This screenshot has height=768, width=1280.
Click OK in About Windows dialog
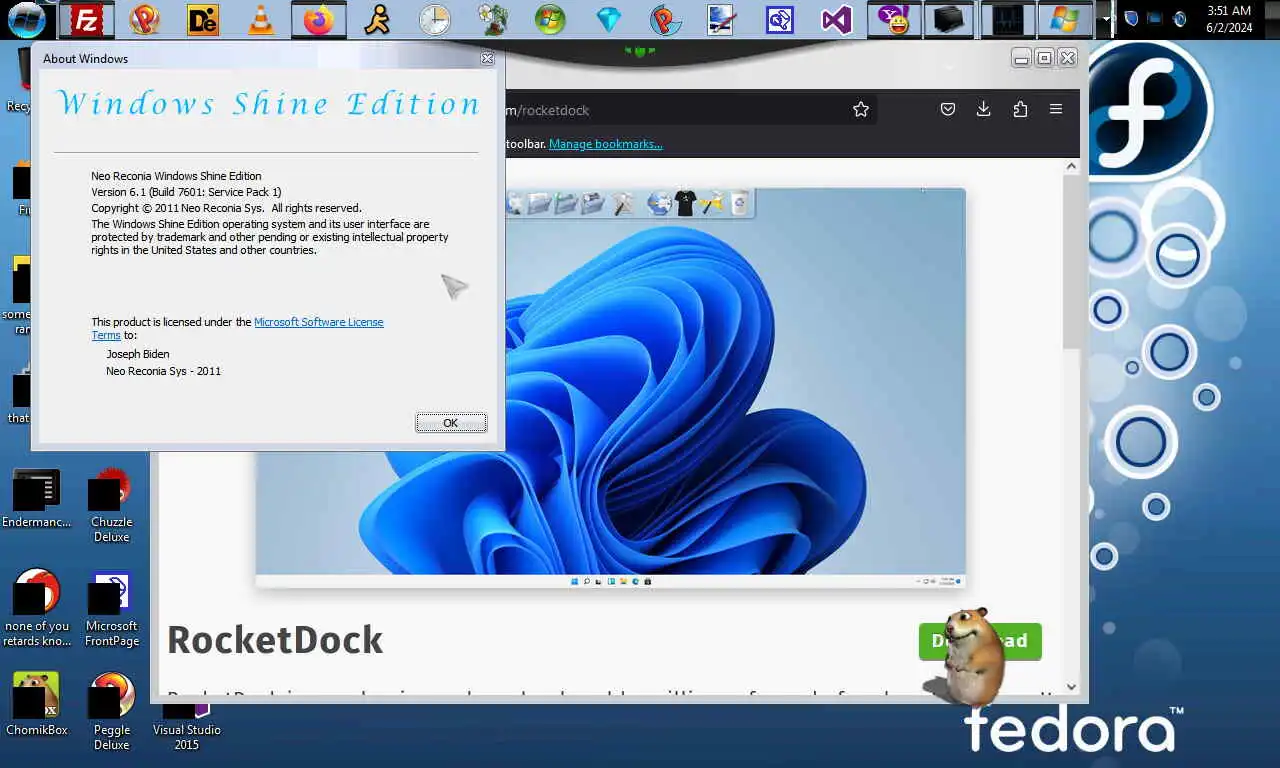451,423
